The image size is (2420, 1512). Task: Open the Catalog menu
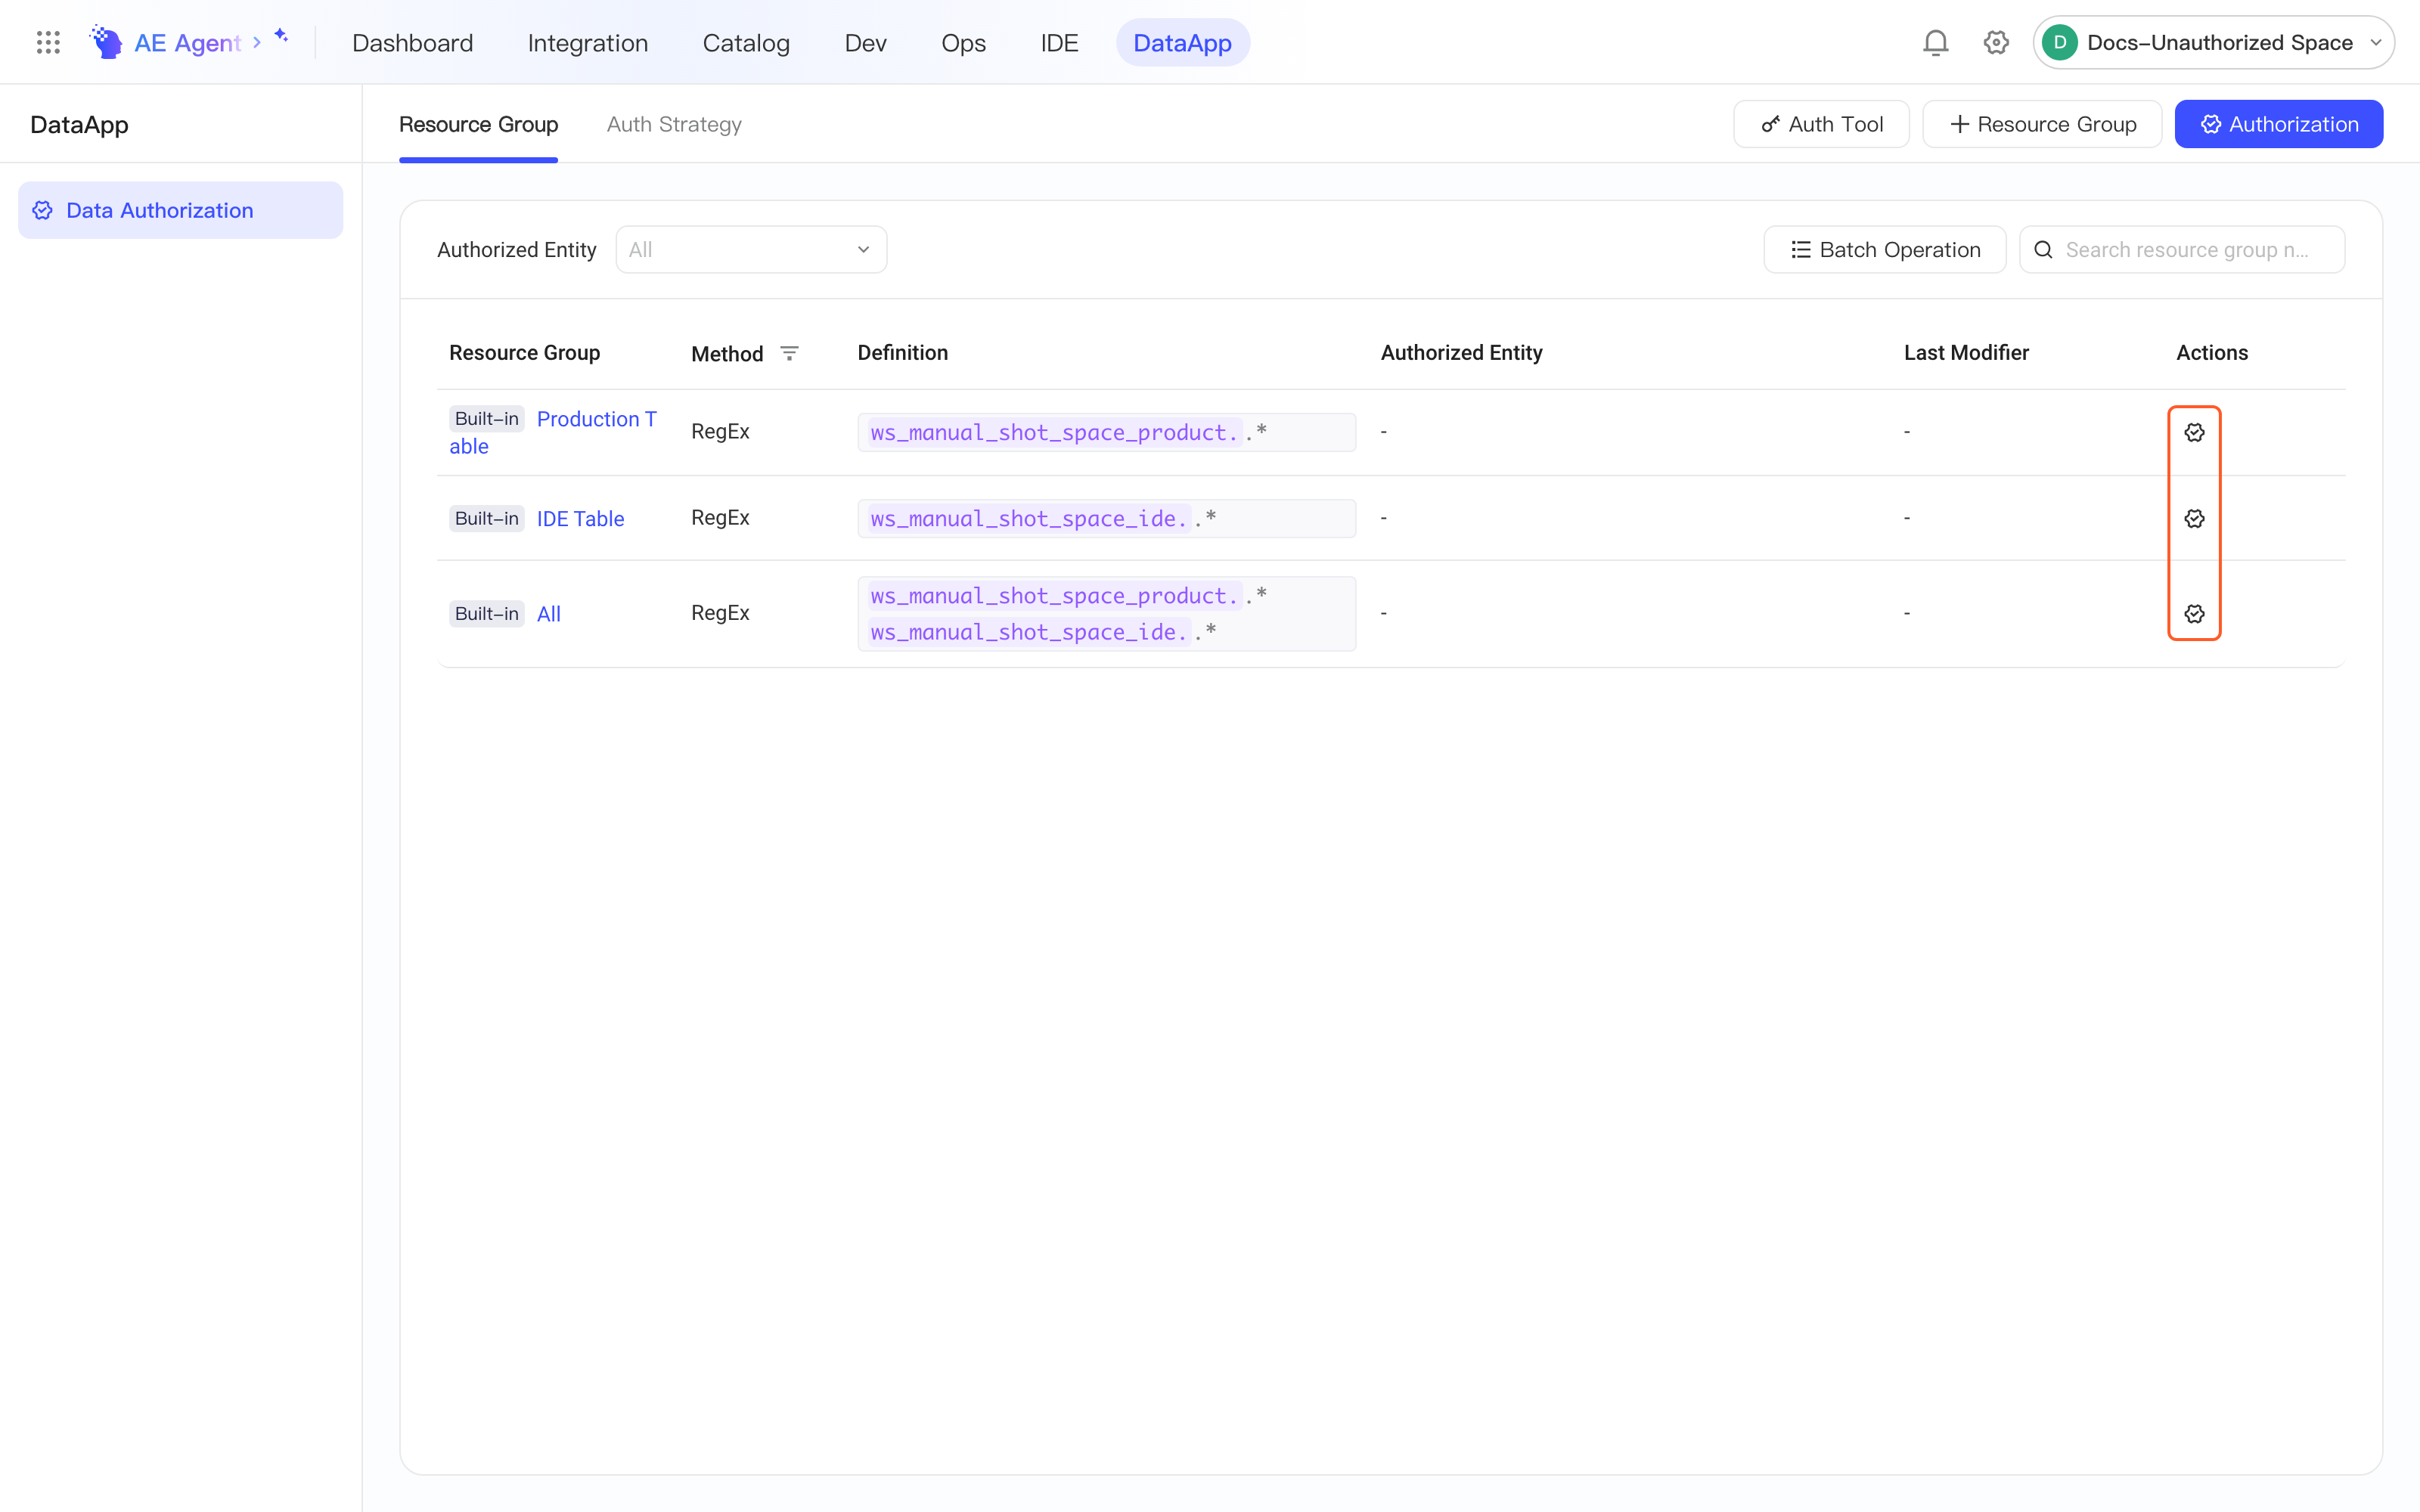tap(746, 43)
